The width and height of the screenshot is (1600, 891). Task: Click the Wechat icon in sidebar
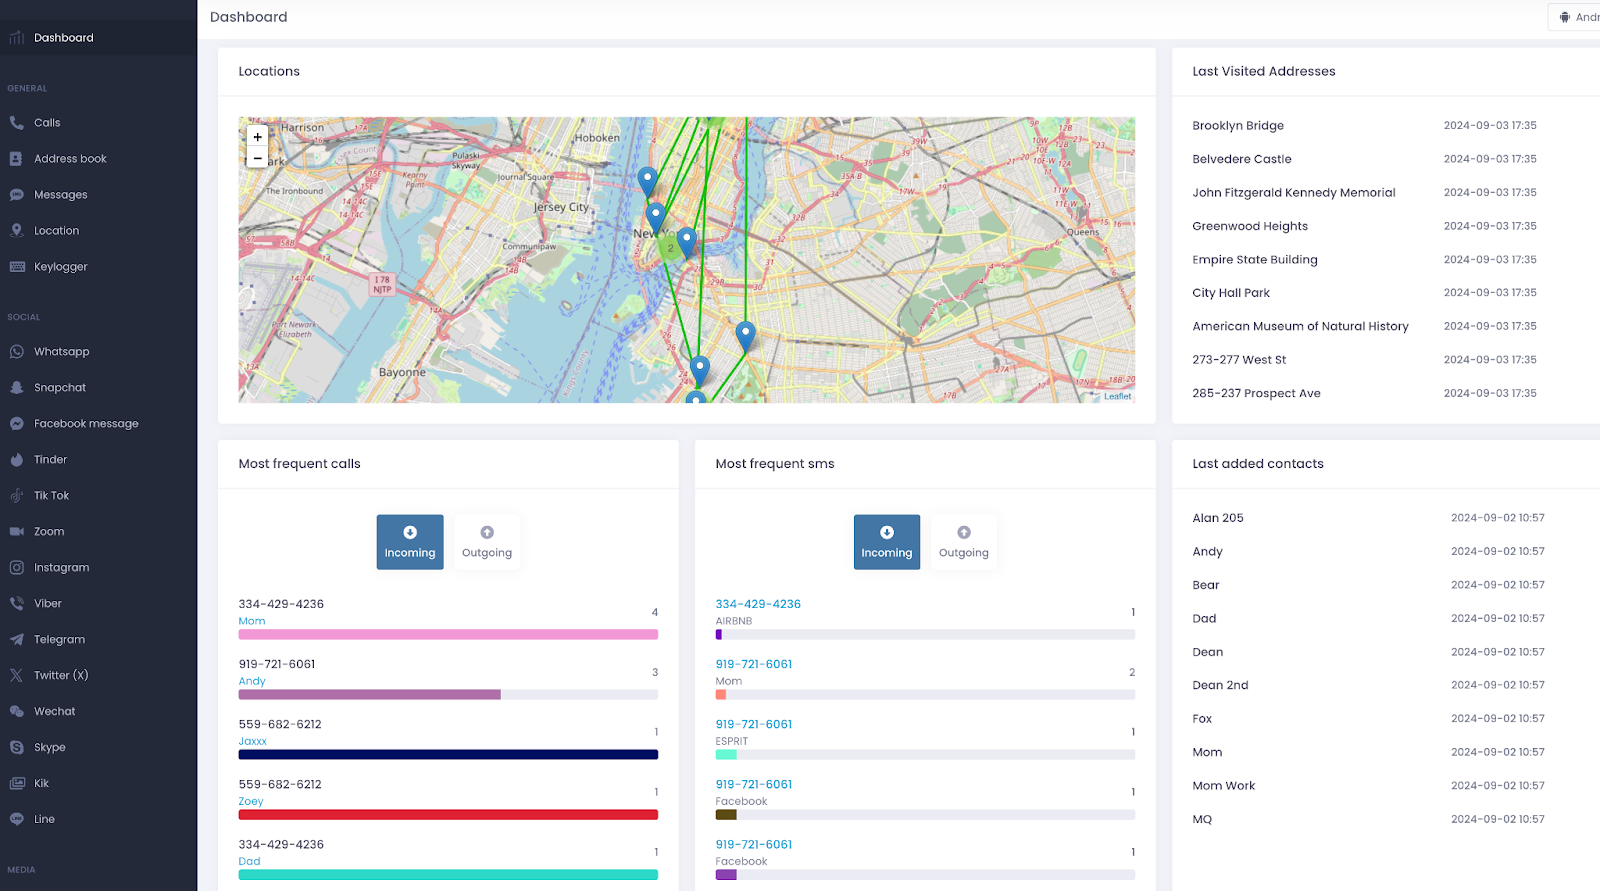tap(17, 712)
